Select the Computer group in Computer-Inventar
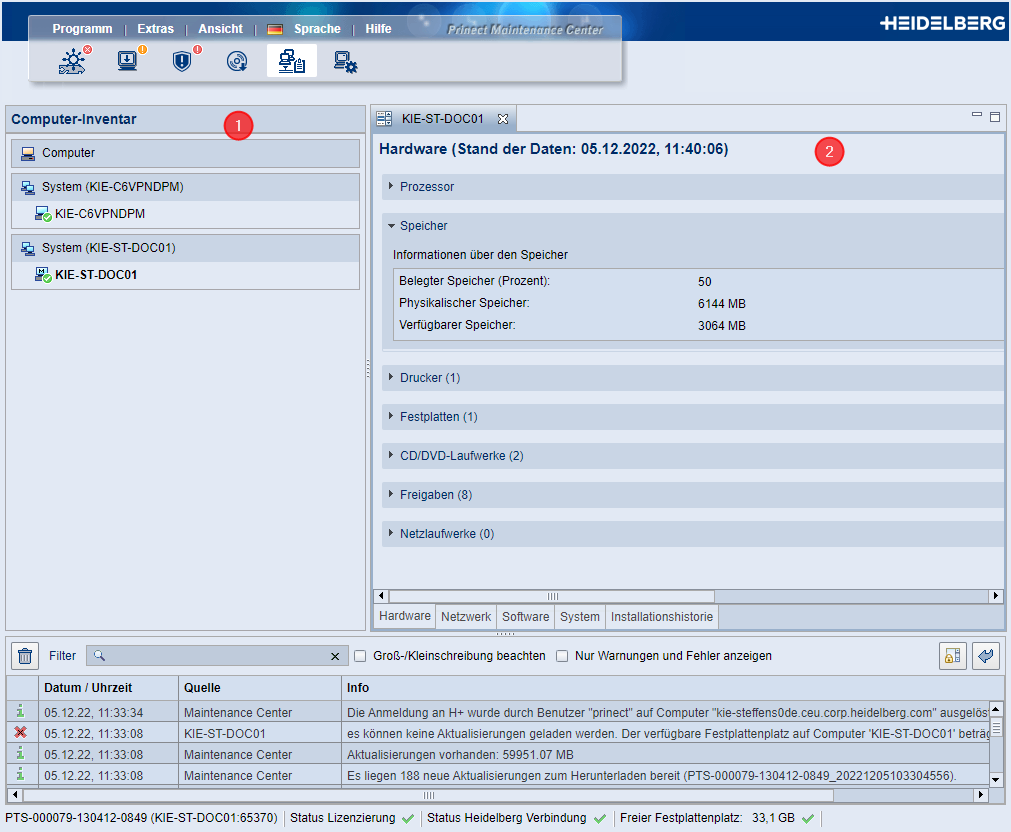This screenshot has height=832, width=1011. pos(186,154)
